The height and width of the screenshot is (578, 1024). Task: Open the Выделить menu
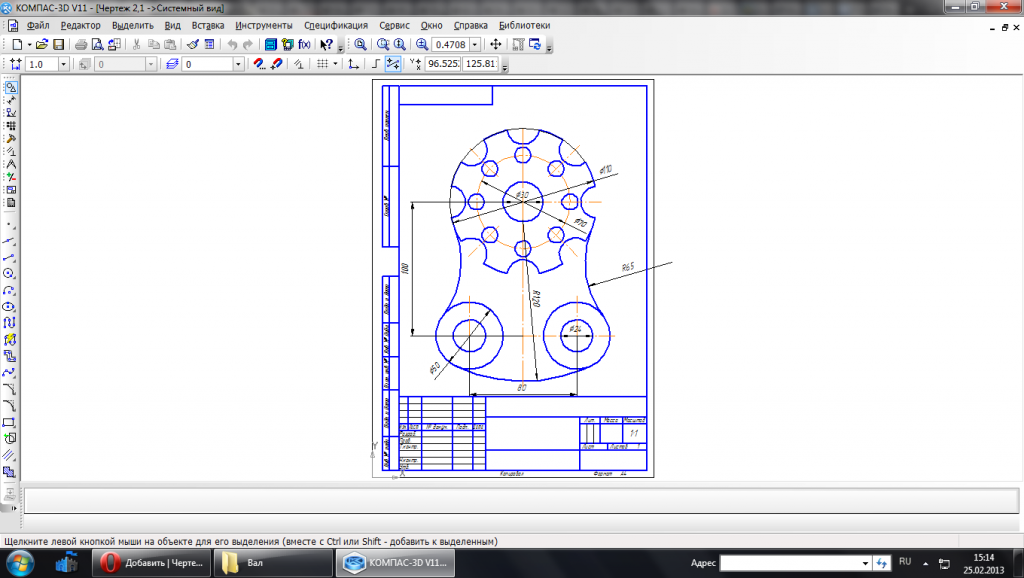point(133,25)
